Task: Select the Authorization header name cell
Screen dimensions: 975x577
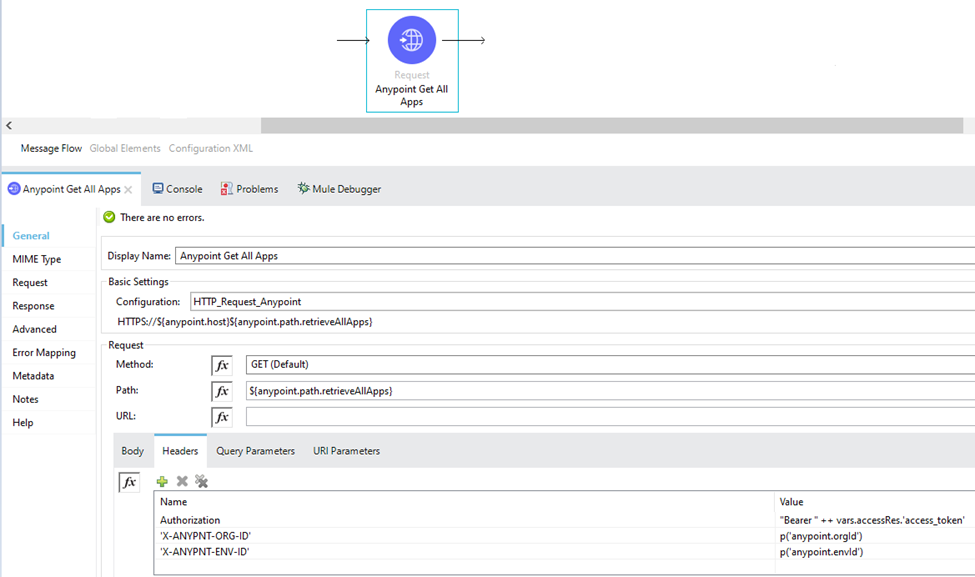Action: pyautogui.click(x=464, y=520)
